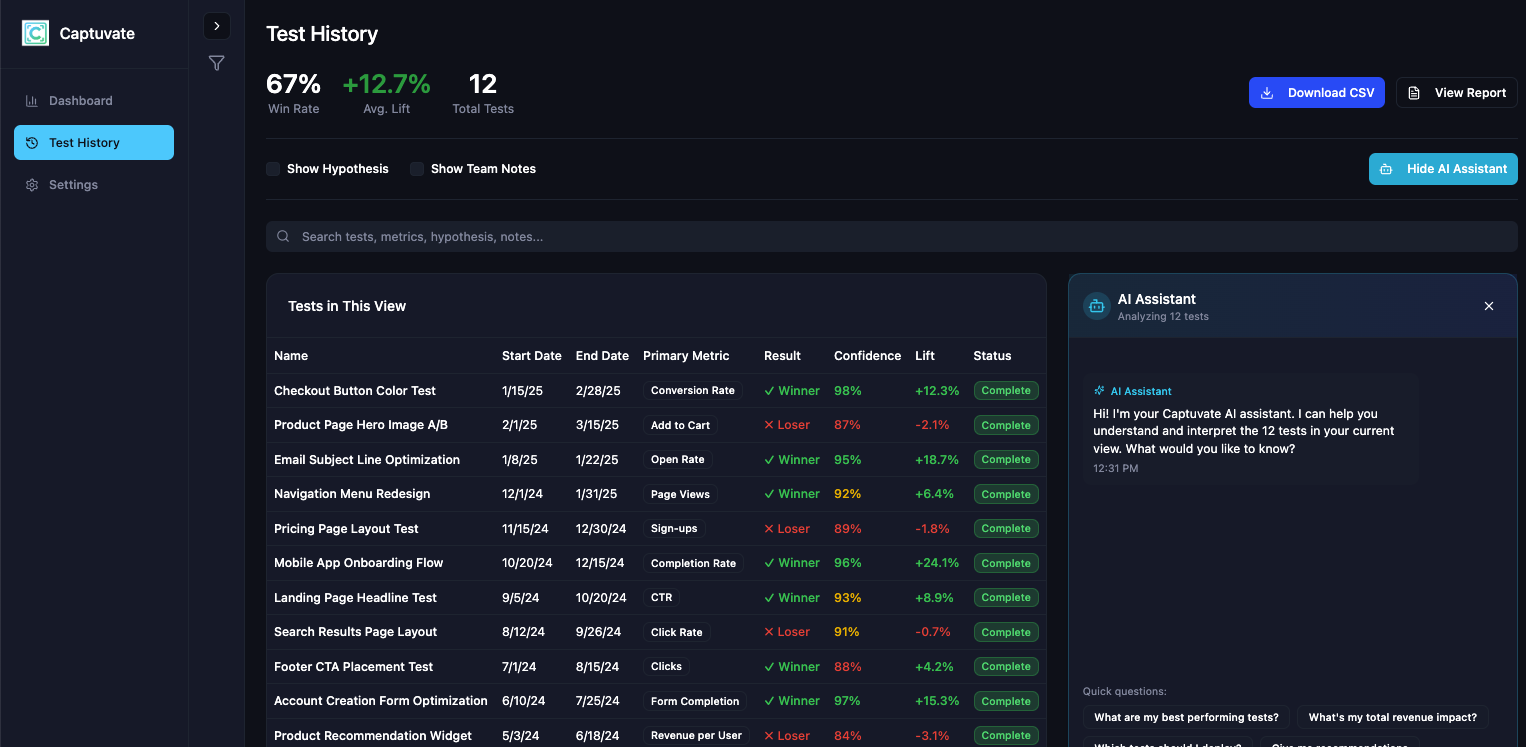Ask 'What are my best performing tests?'
The image size is (1526, 747).
pyautogui.click(x=1186, y=717)
